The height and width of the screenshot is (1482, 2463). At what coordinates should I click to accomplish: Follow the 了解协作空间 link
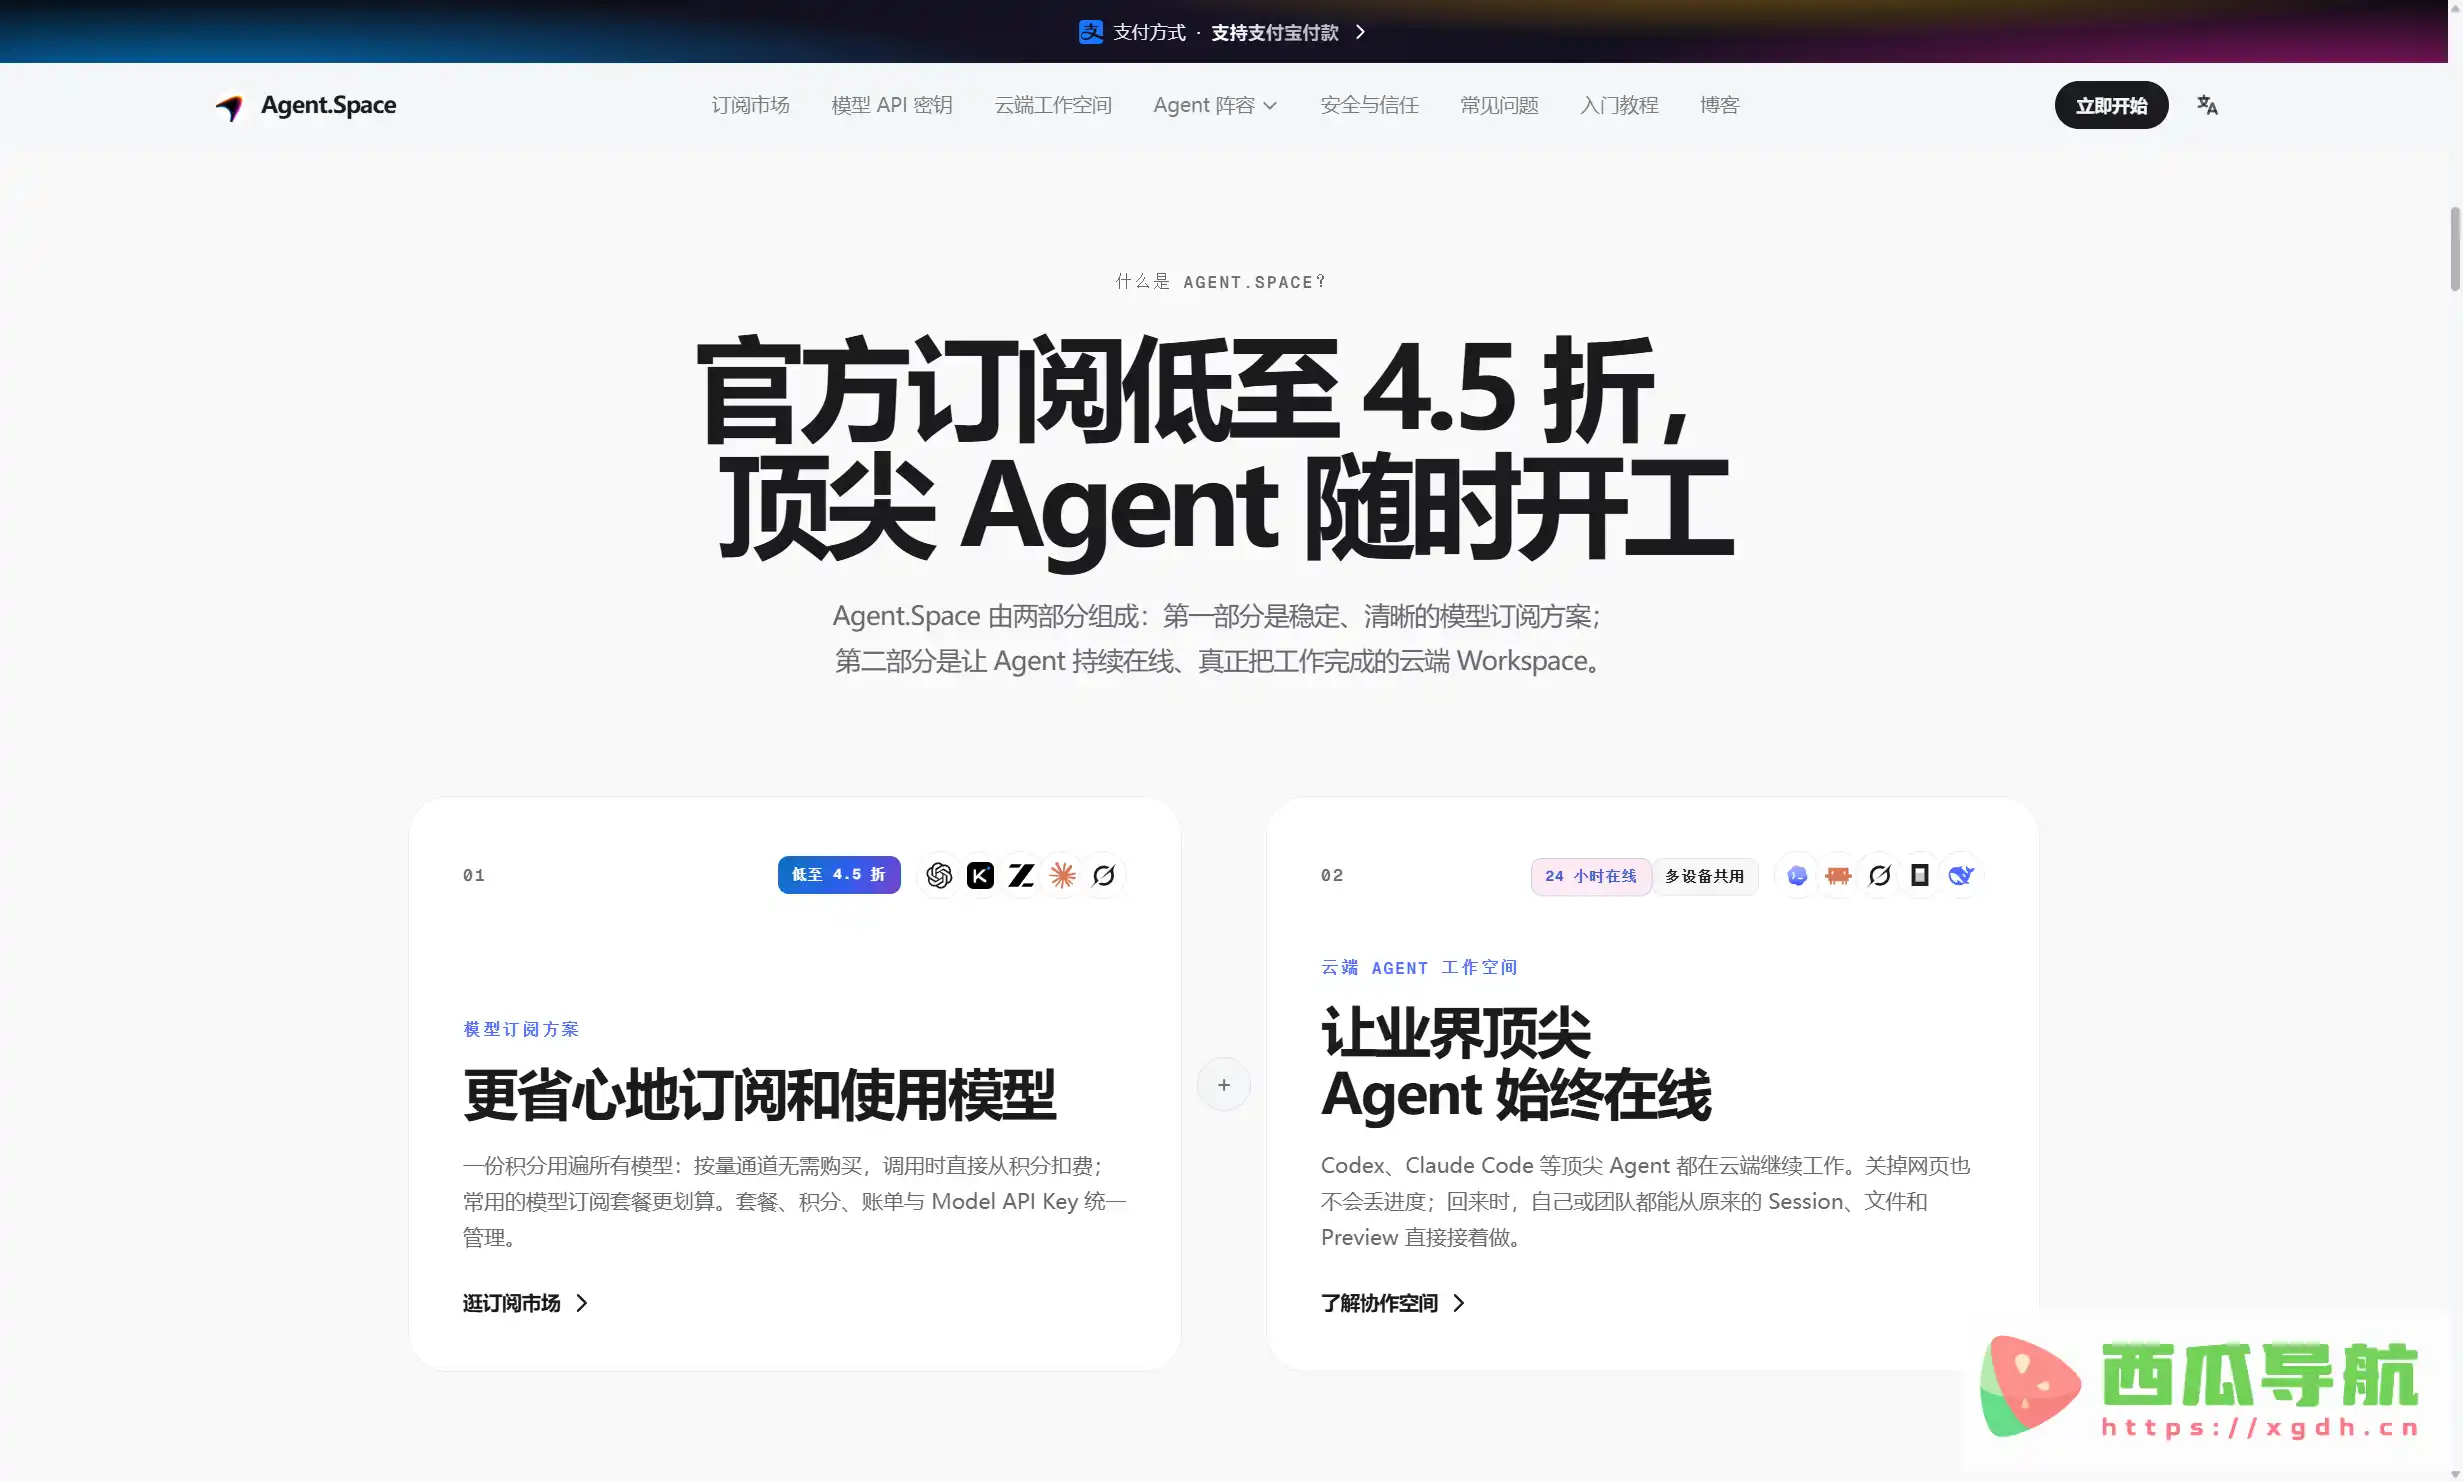point(1393,1303)
